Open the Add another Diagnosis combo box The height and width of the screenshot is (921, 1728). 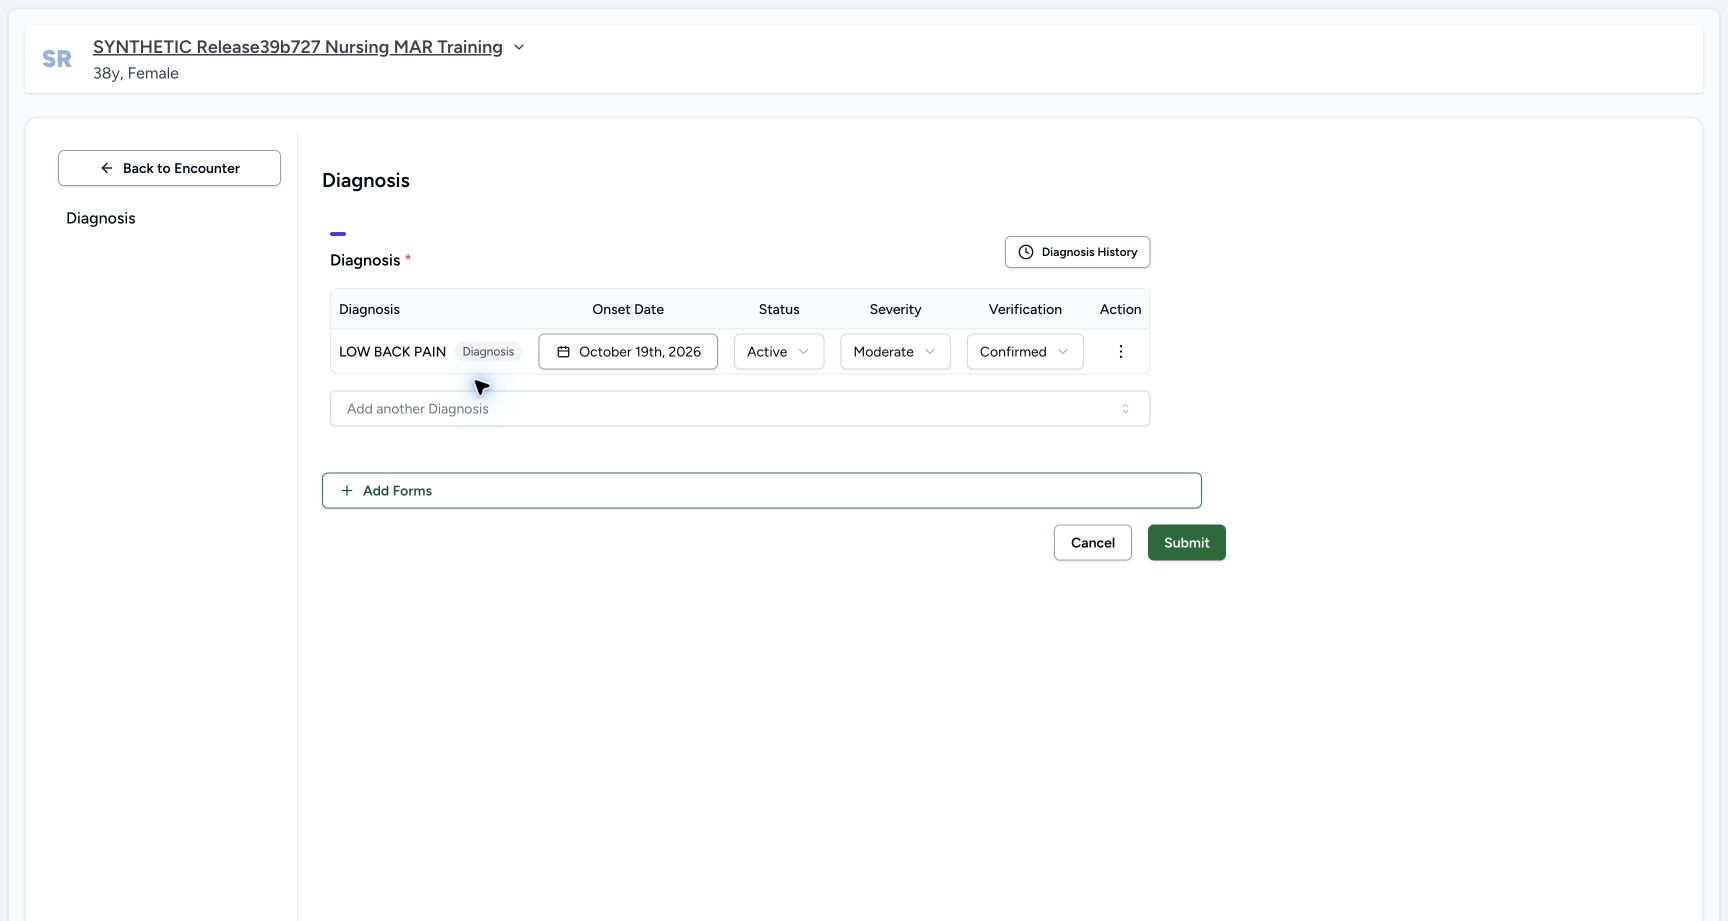coord(740,409)
